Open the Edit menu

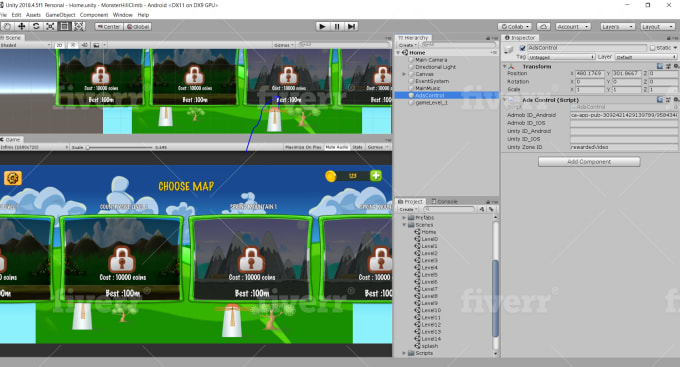click(16, 15)
